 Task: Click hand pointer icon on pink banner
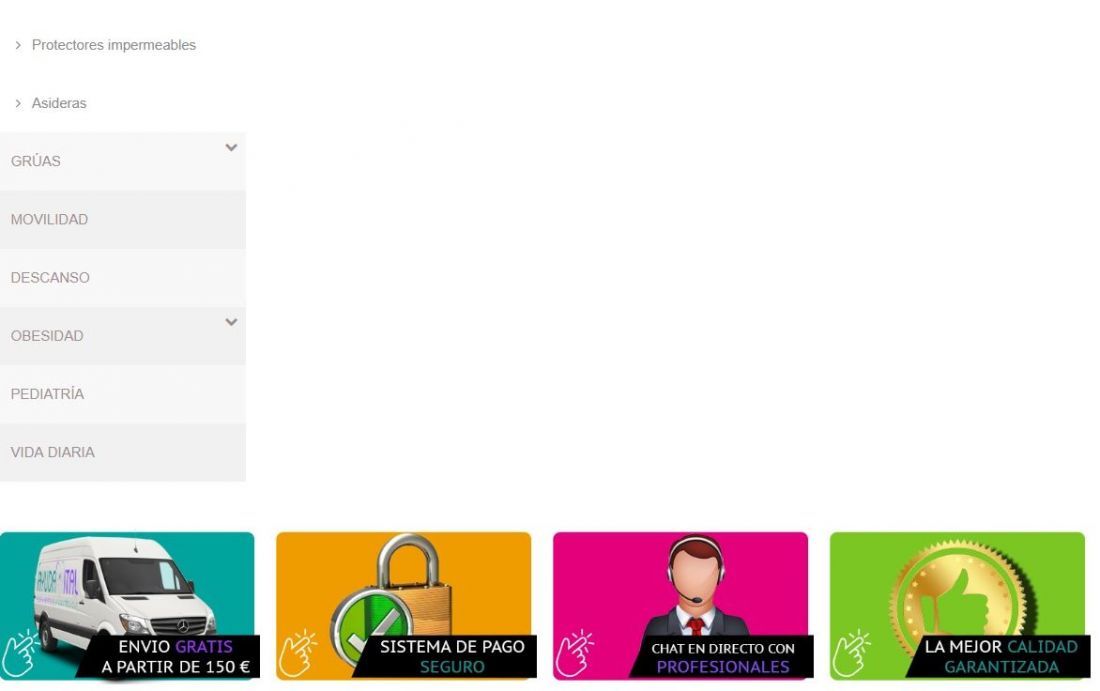(575, 653)
